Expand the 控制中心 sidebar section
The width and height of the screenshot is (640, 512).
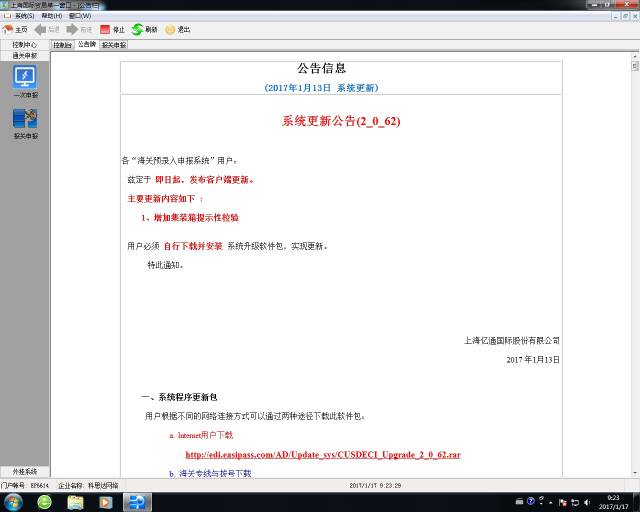24,45
